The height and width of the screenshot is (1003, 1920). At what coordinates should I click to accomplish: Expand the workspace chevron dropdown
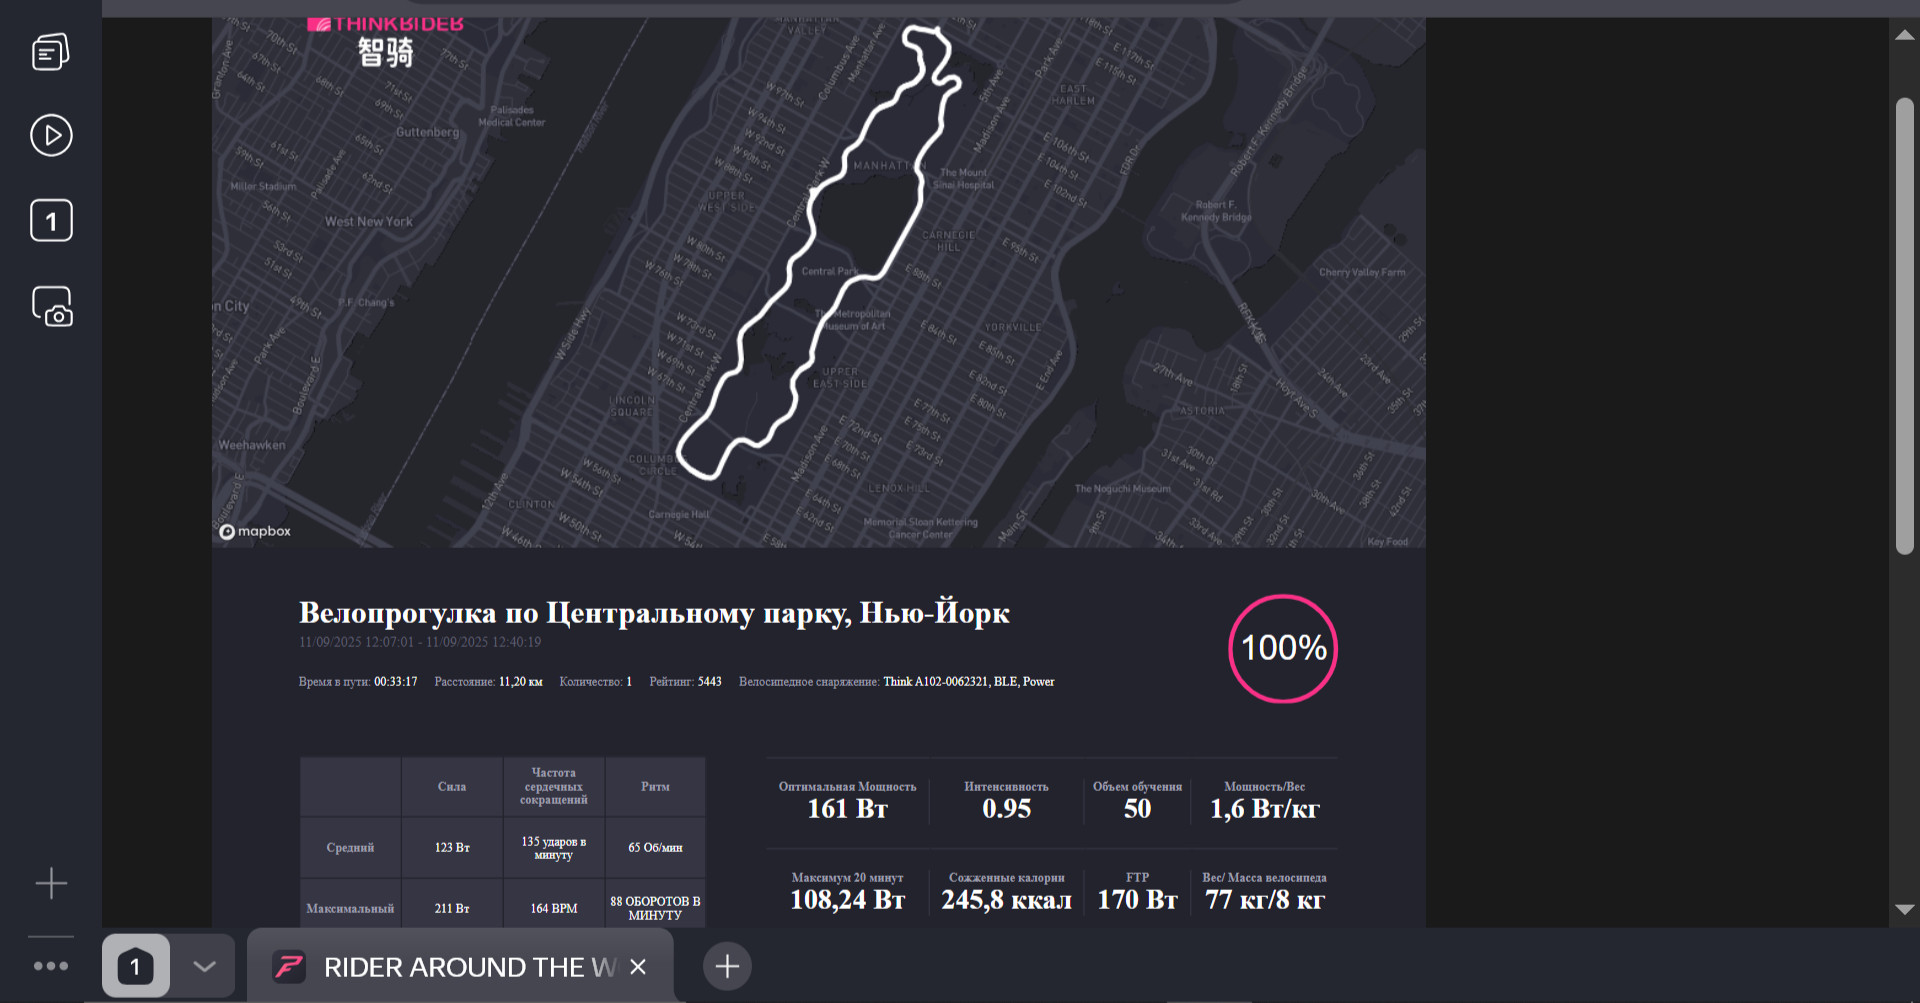click(204, 966)
